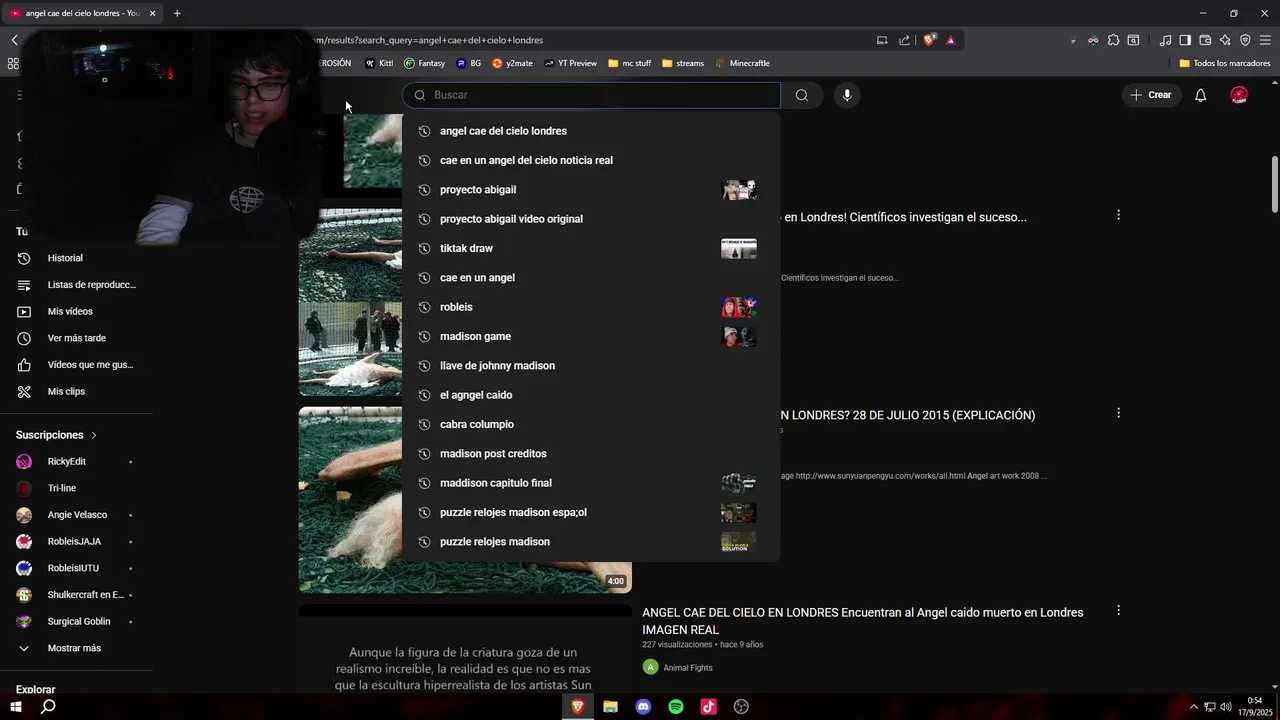Open Discord from the taskbar

tap(643, 706)
